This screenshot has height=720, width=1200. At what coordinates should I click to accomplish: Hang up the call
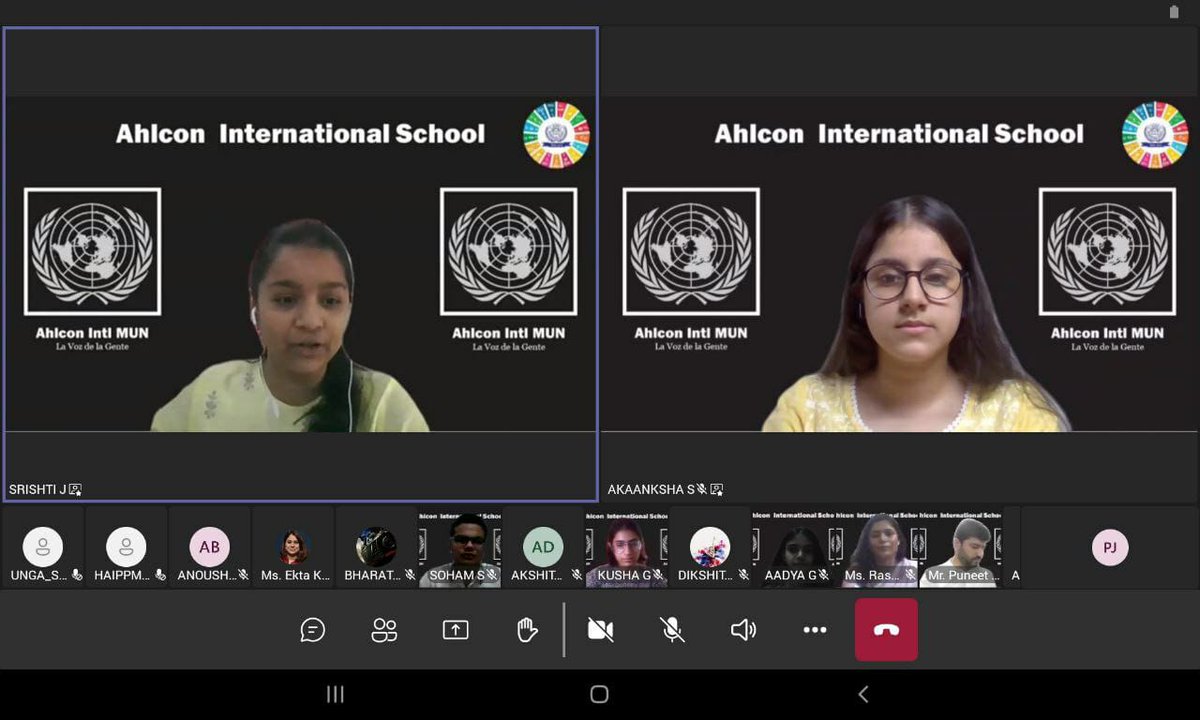click(886, 630)
